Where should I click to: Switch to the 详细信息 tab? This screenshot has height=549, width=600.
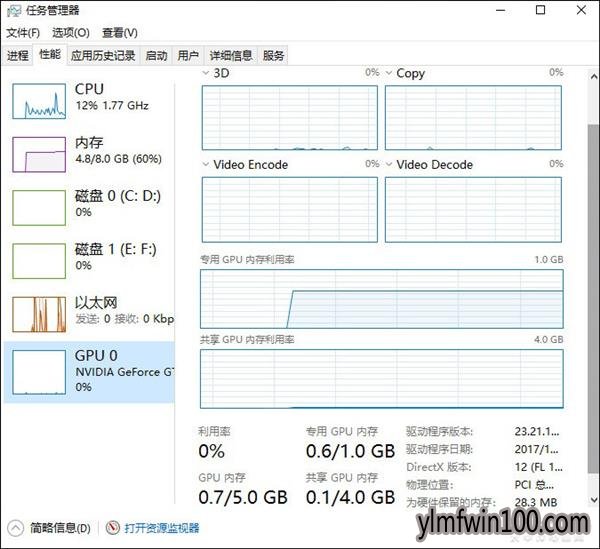click(x=231, y=55)
